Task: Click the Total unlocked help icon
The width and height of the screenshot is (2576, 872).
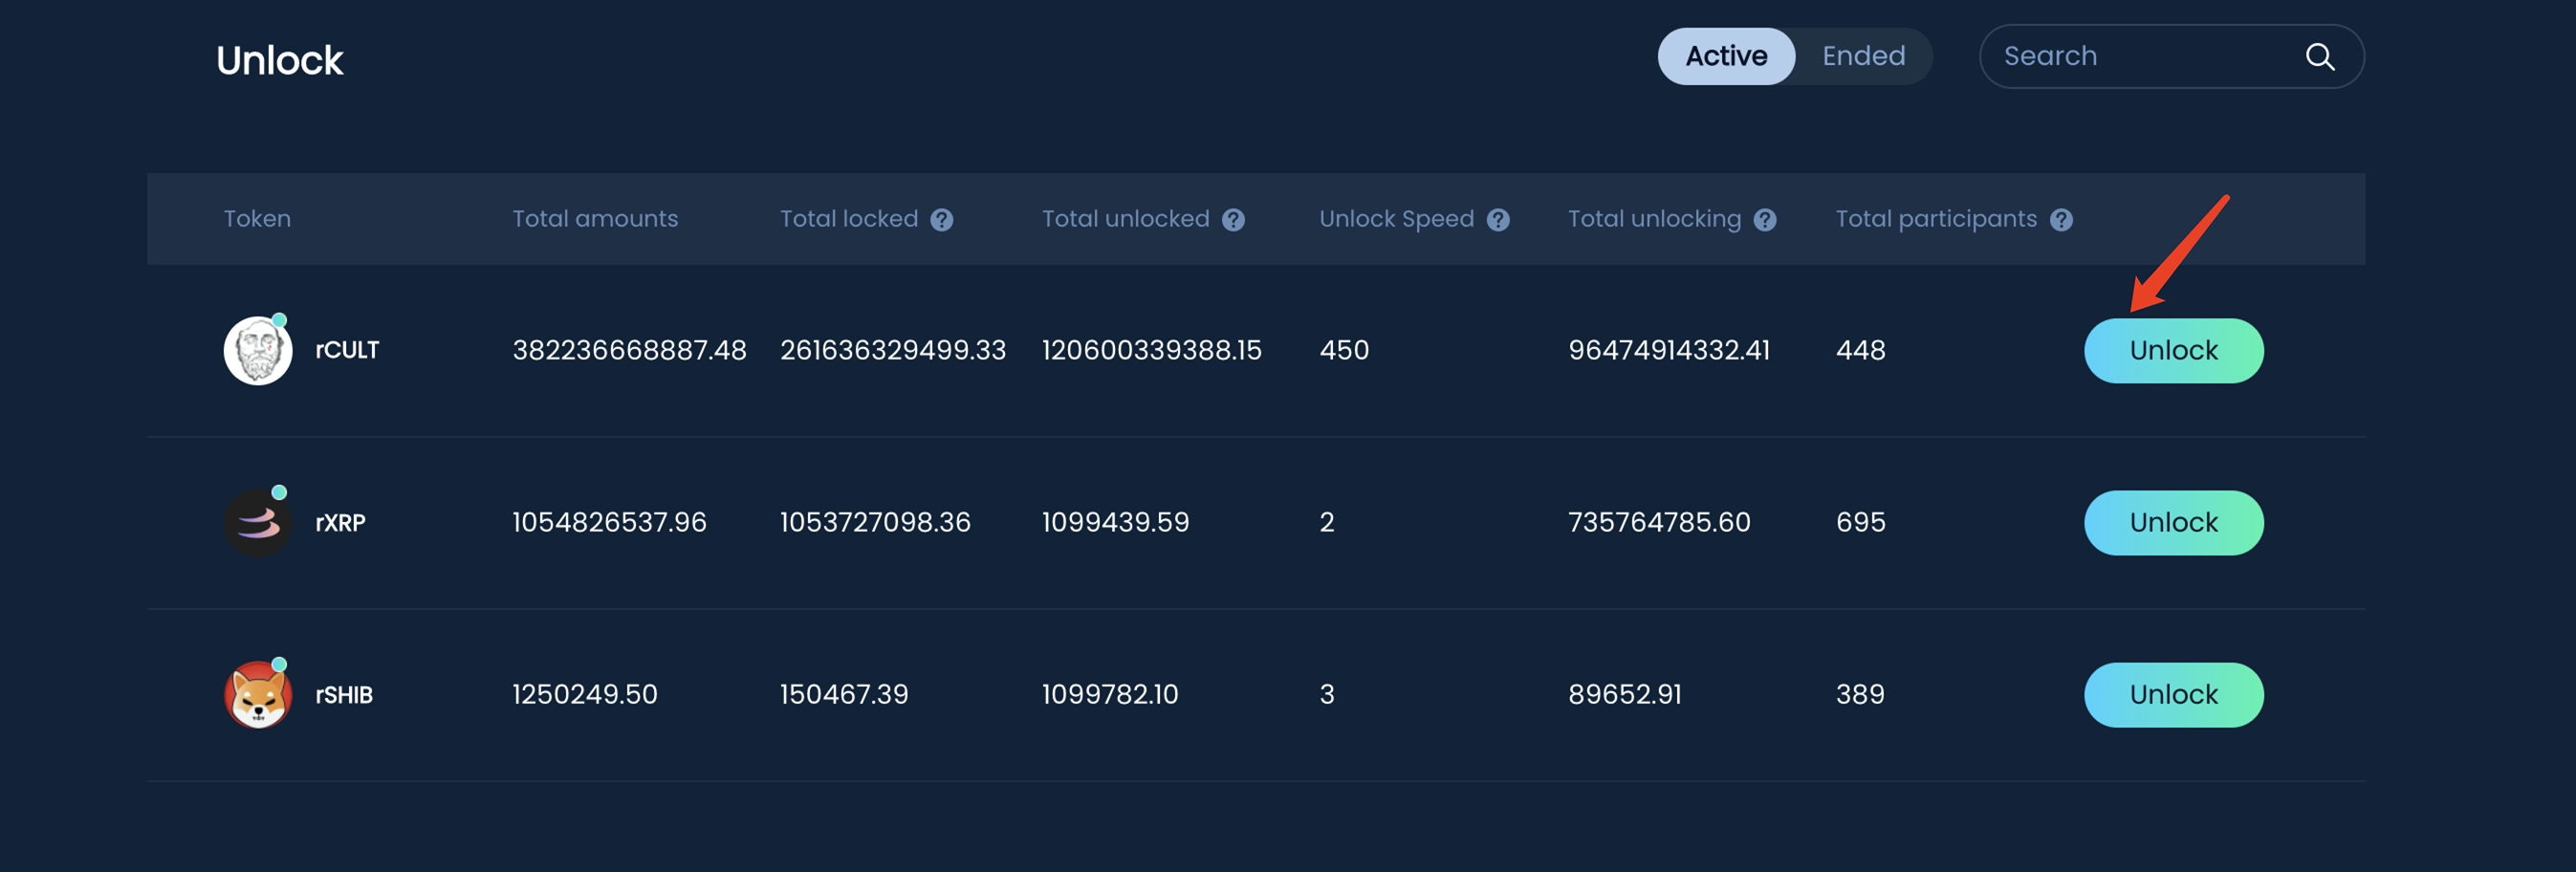Action: click(x=1233, y=220)
